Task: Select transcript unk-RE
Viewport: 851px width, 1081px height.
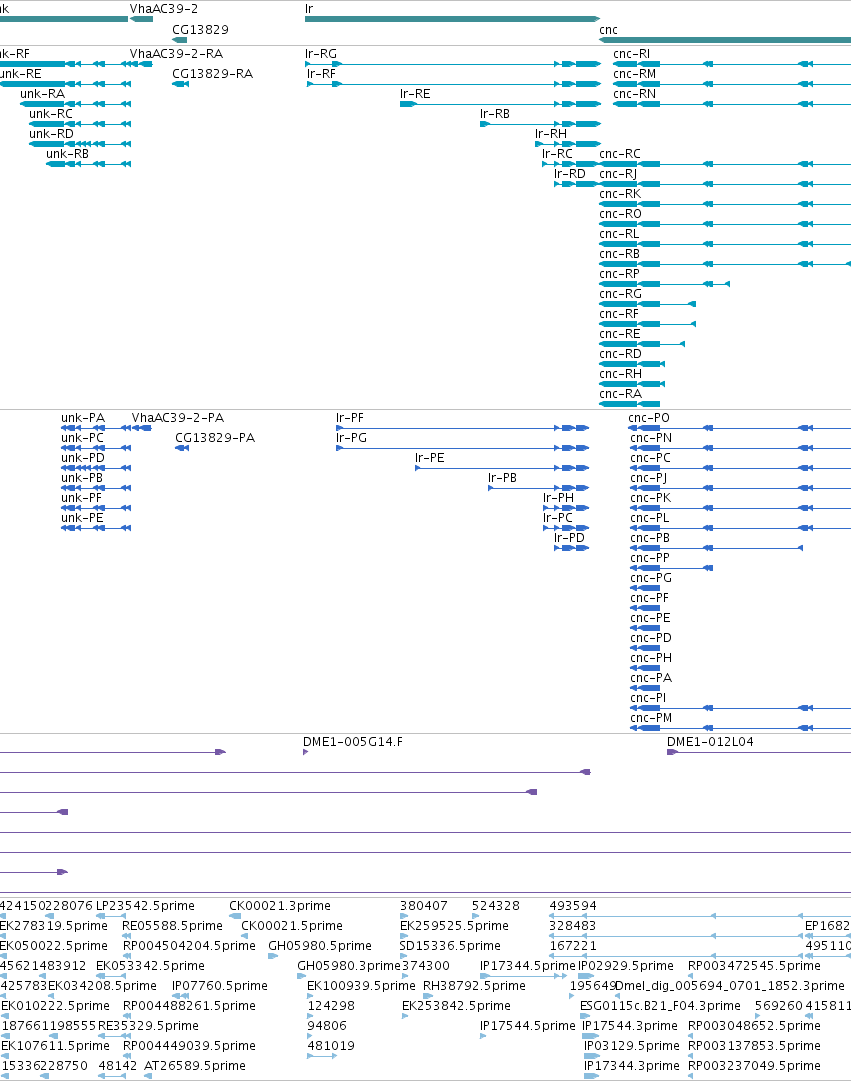Action: [x=21, y=74]
